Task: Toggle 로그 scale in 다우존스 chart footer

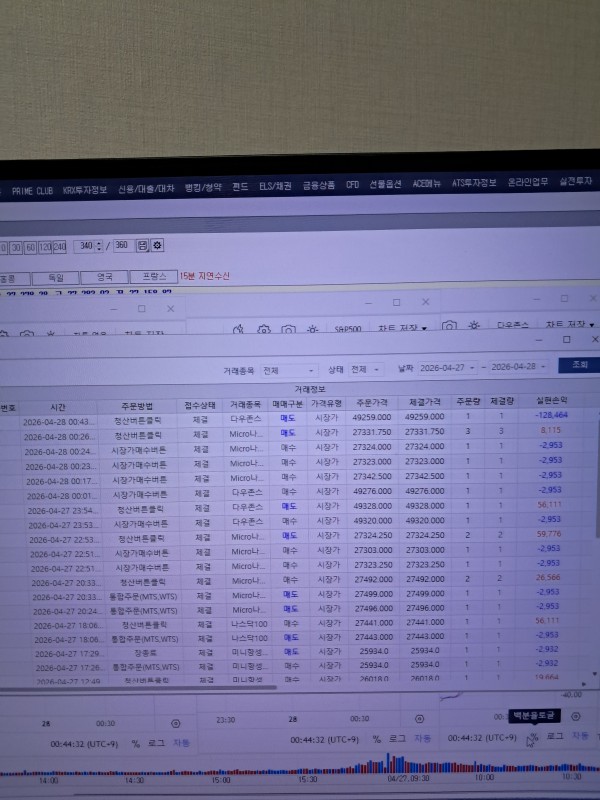Action: [x=555, y=736]
